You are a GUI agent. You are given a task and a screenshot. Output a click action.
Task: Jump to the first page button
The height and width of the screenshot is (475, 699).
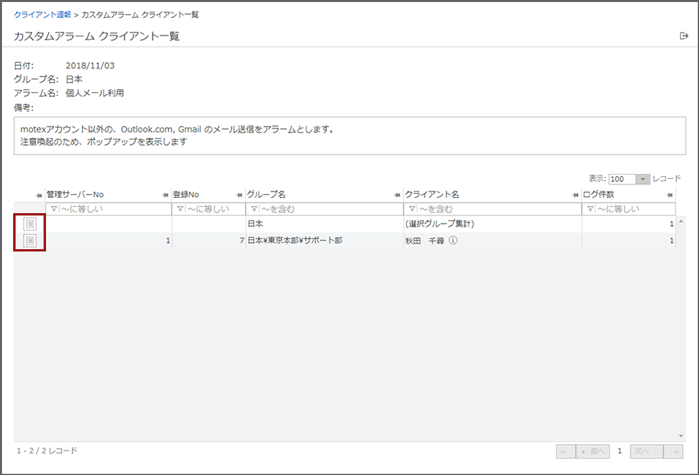point(565,451)
